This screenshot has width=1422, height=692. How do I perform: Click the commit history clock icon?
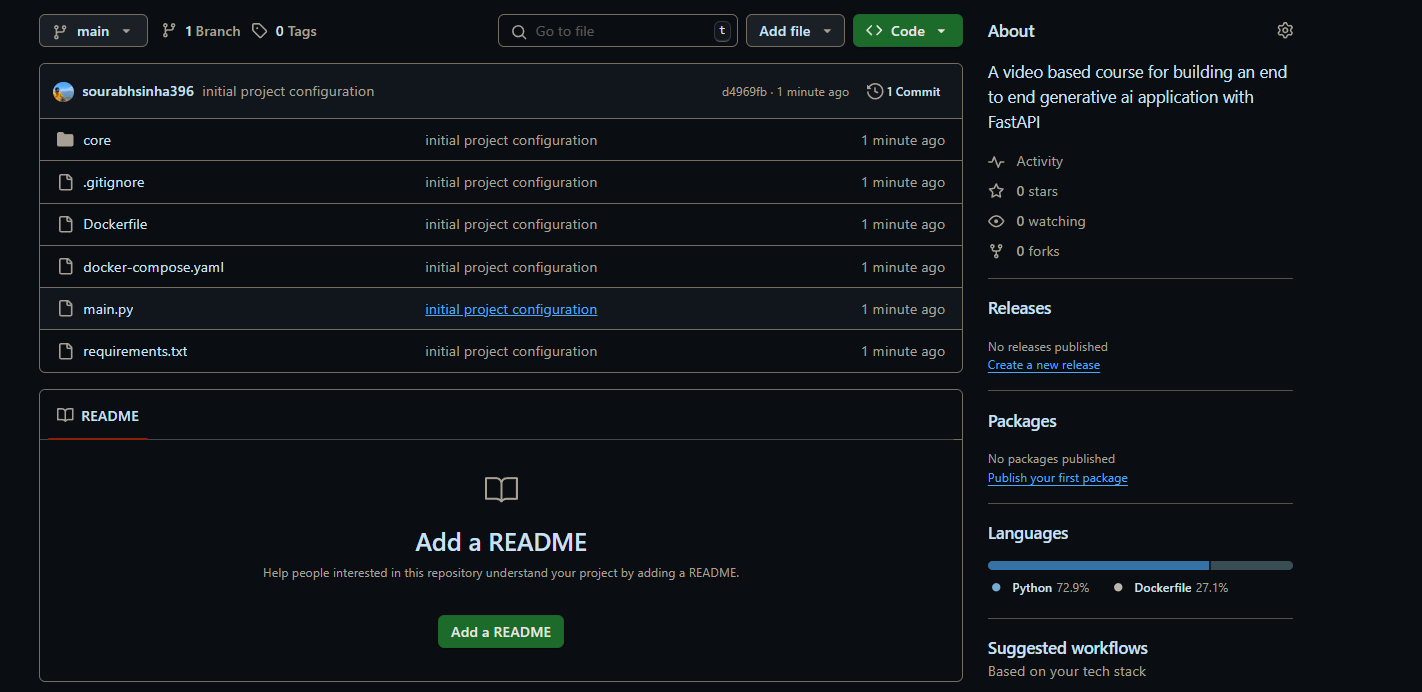tap(875, 92)
